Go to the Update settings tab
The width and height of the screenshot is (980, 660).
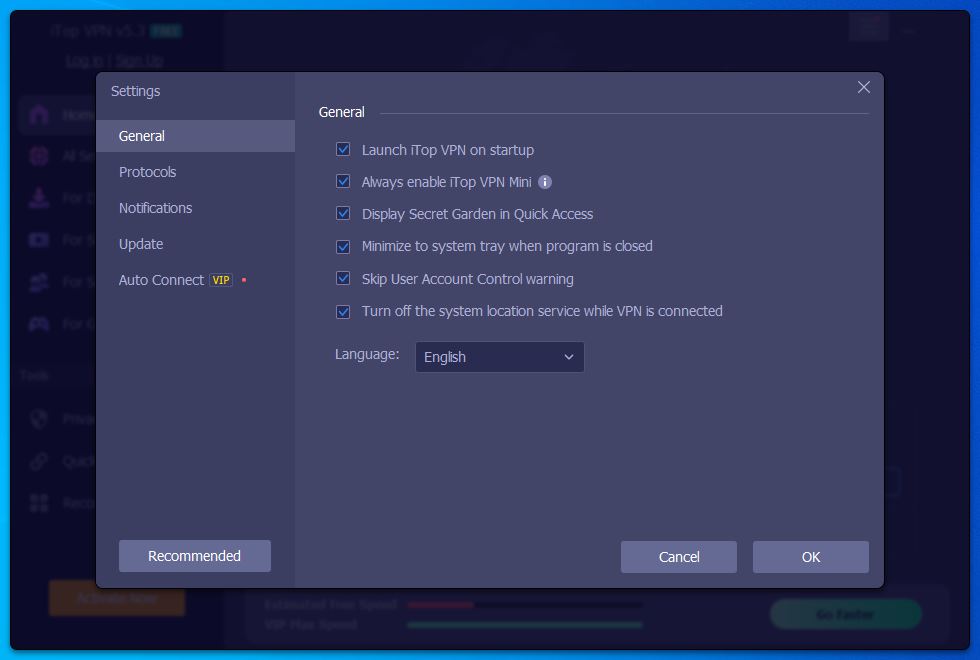pyautogui.click(x=195, y=244)
